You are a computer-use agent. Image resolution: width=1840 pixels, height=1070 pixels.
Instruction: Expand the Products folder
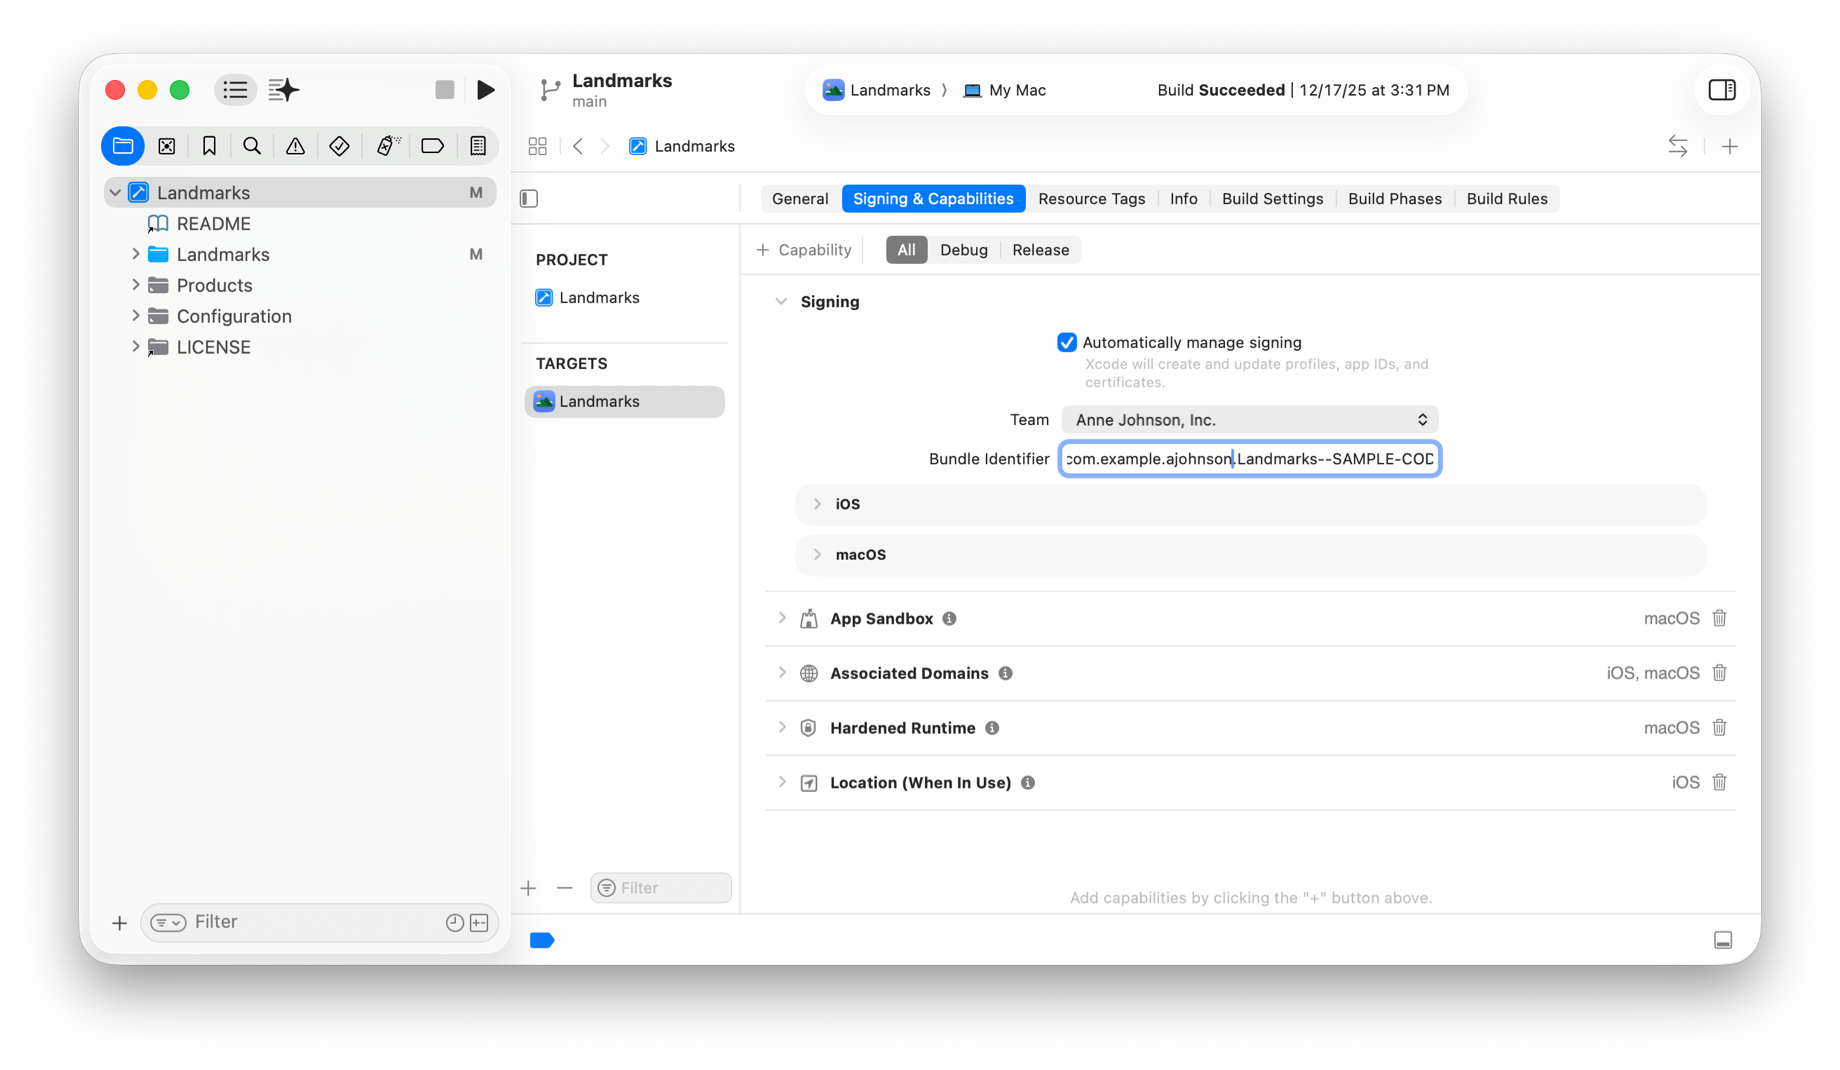click(x=135, y=285)
